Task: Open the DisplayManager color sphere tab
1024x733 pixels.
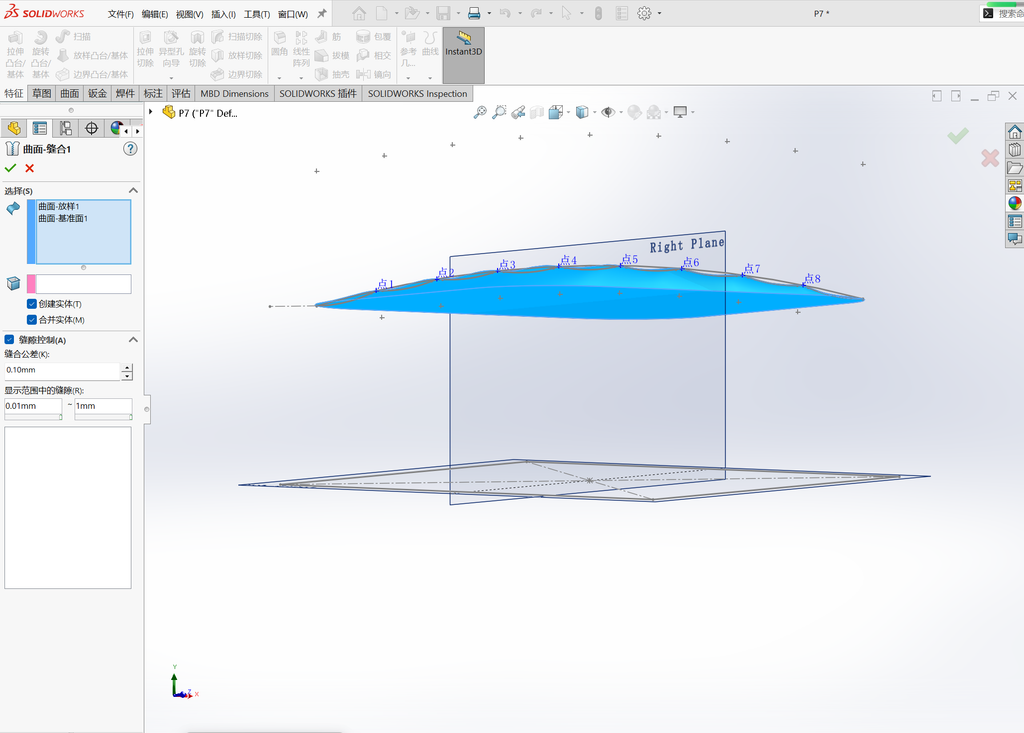Action: click(x=116, y=128)
